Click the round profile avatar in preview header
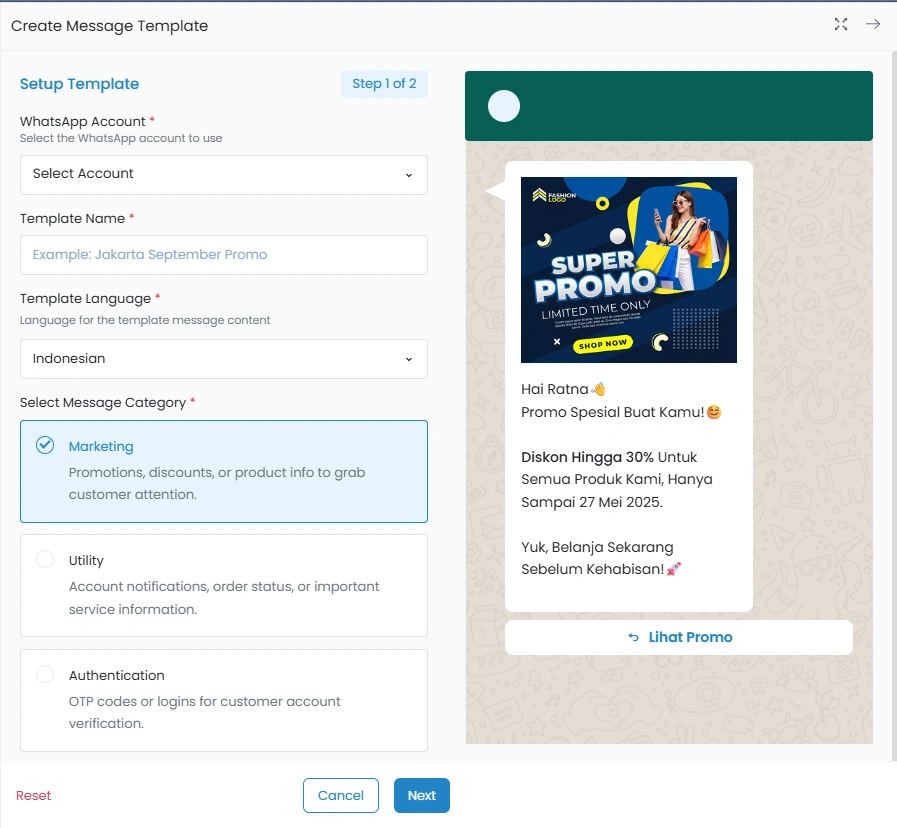 pos(504,105)
